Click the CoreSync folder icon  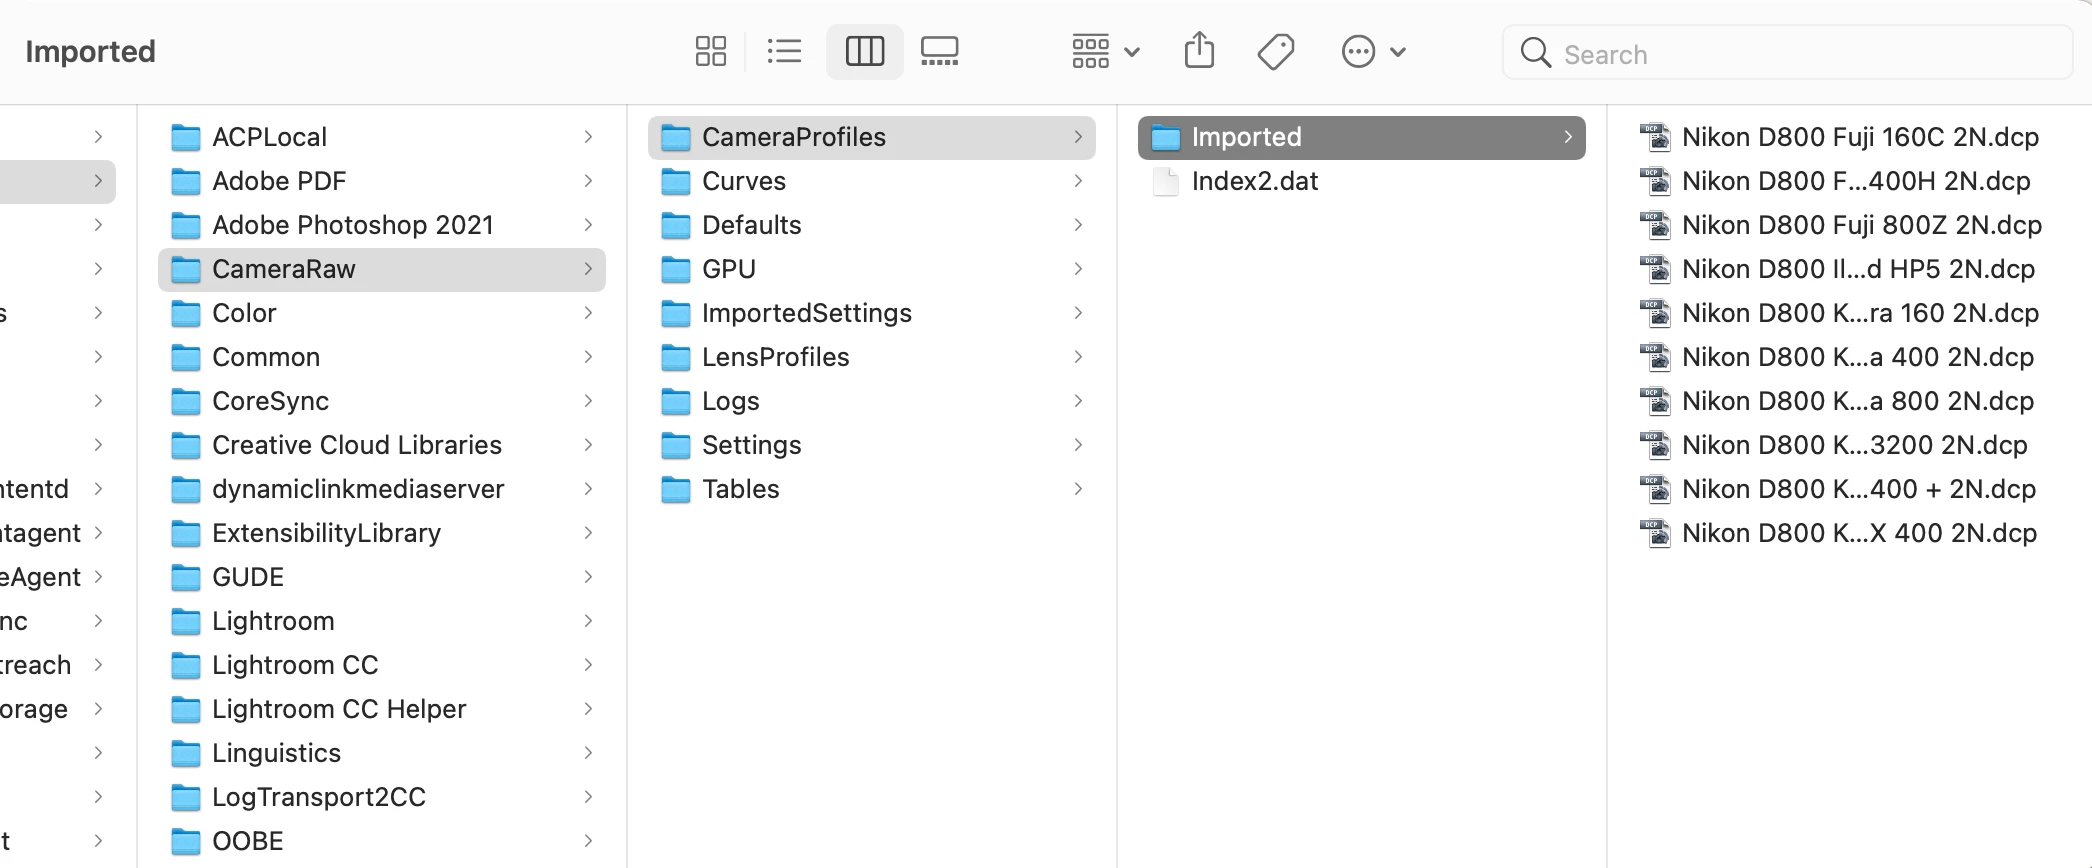coord(186,401)
